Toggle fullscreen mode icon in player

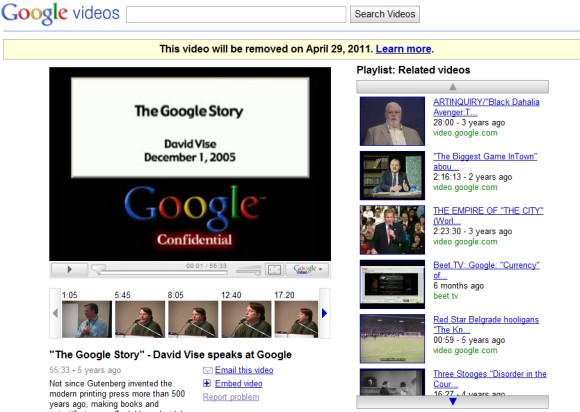274,270
